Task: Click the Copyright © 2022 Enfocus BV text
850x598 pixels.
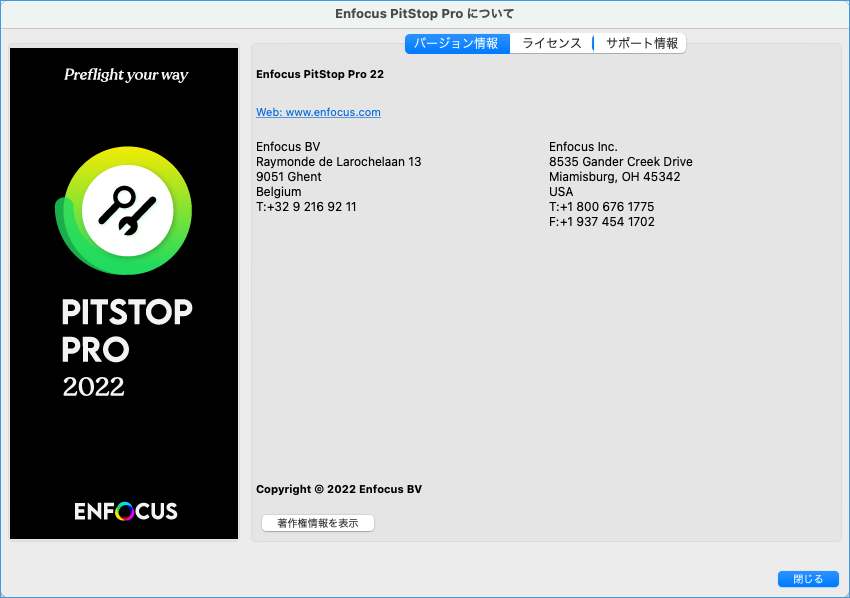Action: (x=339, y=489)
